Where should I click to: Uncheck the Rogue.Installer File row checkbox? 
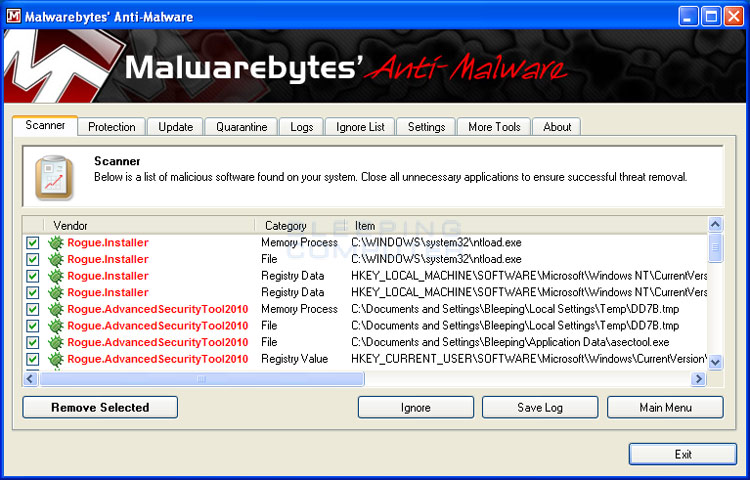(x=33, y=260)
